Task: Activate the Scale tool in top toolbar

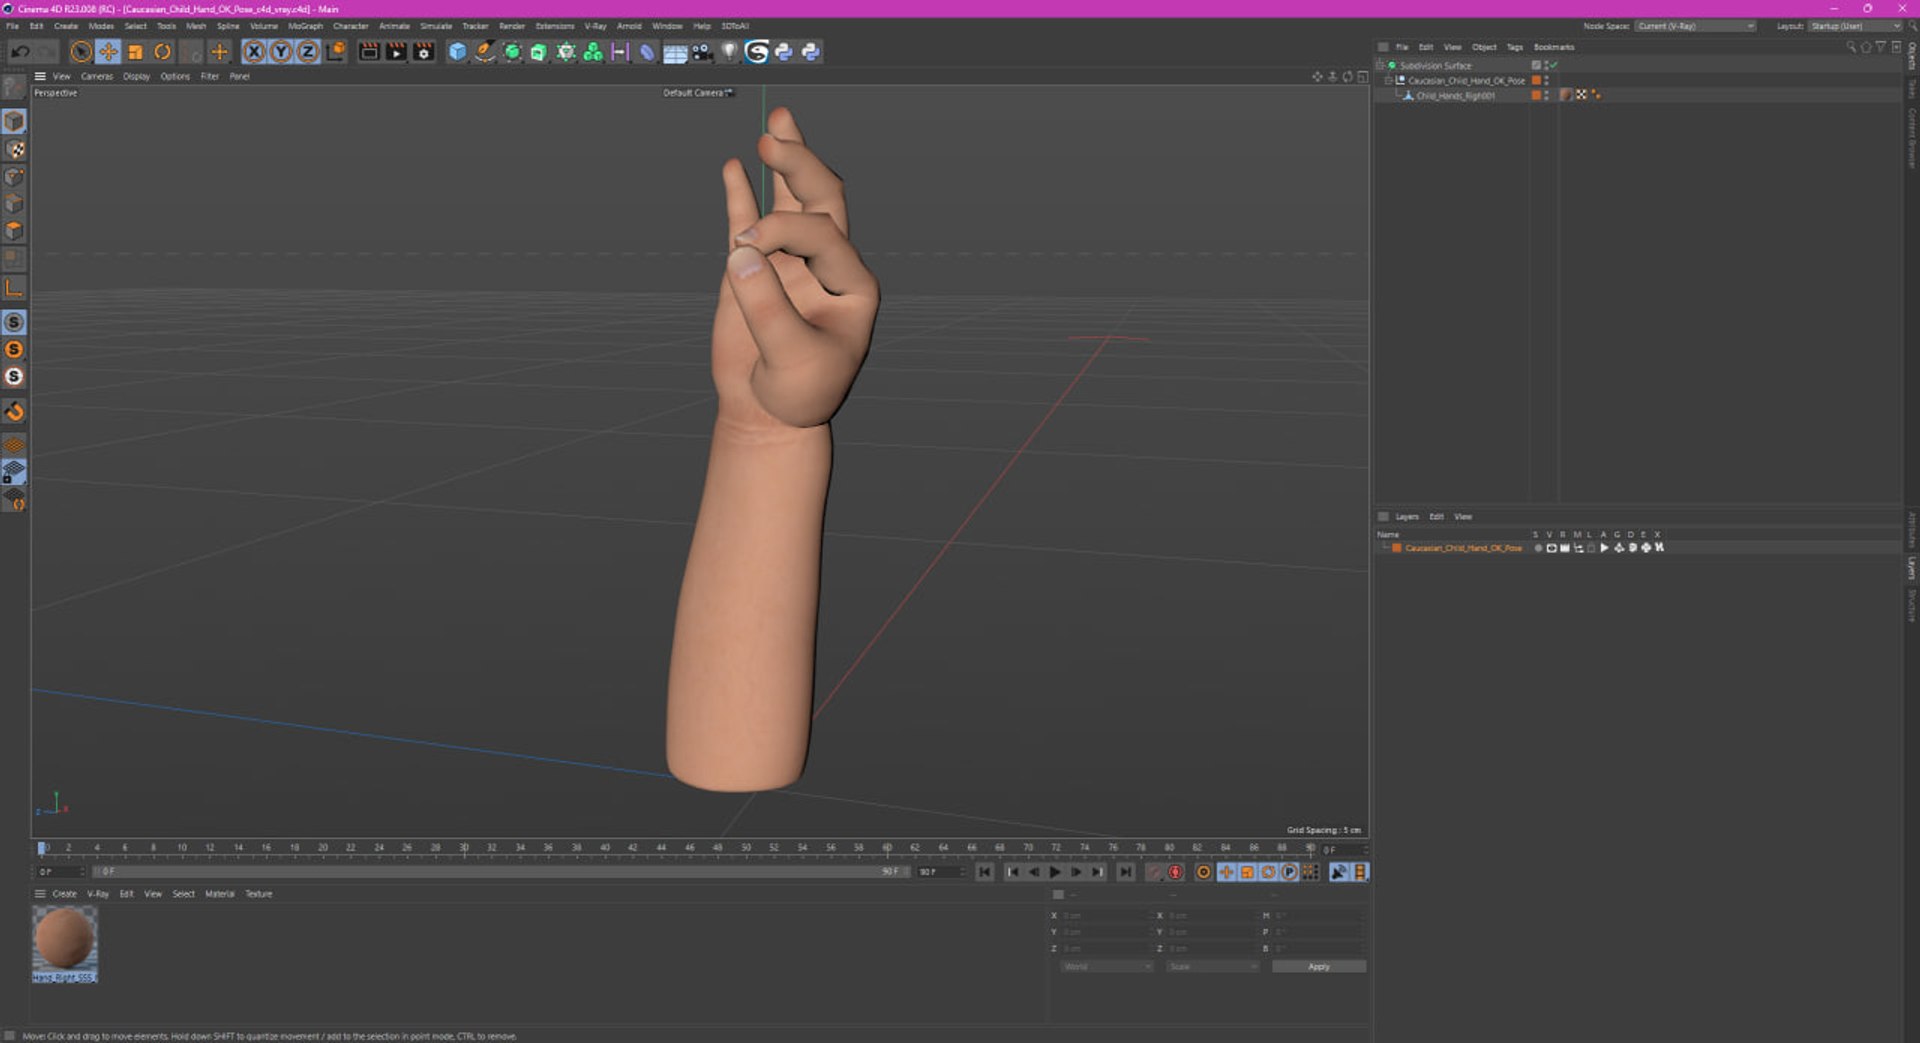Action: pos(135,52)
